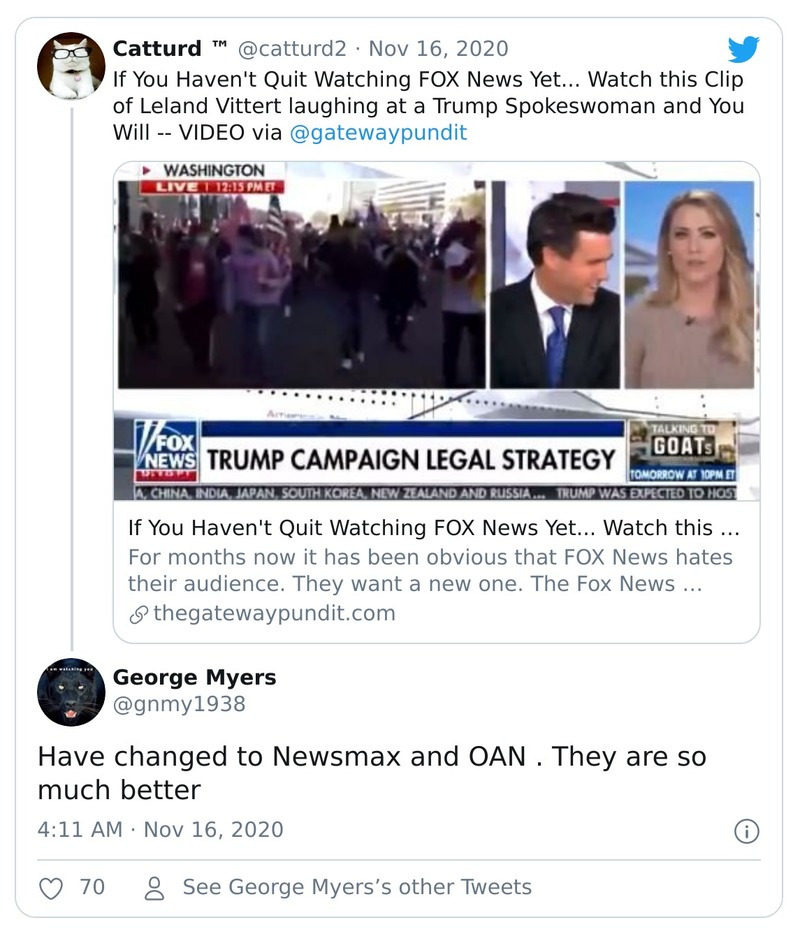See George Myers's other Tweets
Viewport: 800px width, 934px height.
click(357, 887)
